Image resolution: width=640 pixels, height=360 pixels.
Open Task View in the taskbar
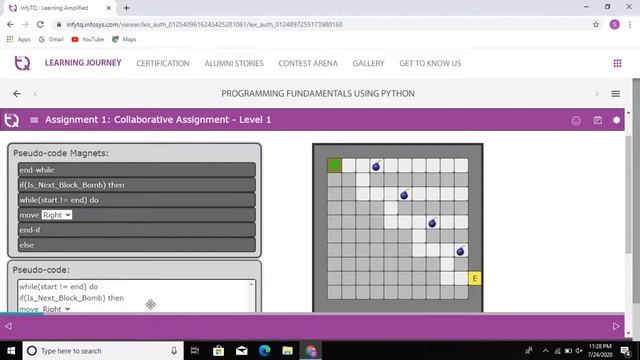(195, 351)
